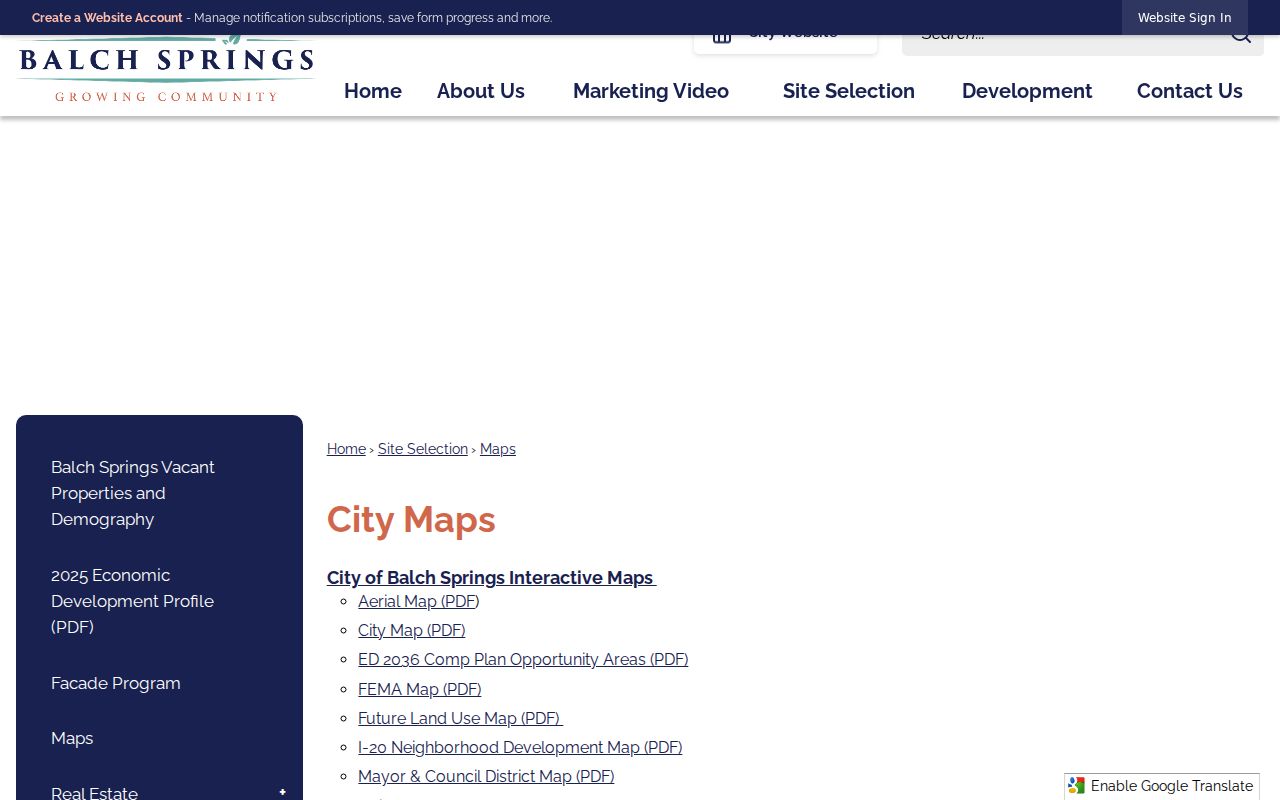Open the City Map (PDF) link
1280x800 pixels.
click(x=412, y=630)
